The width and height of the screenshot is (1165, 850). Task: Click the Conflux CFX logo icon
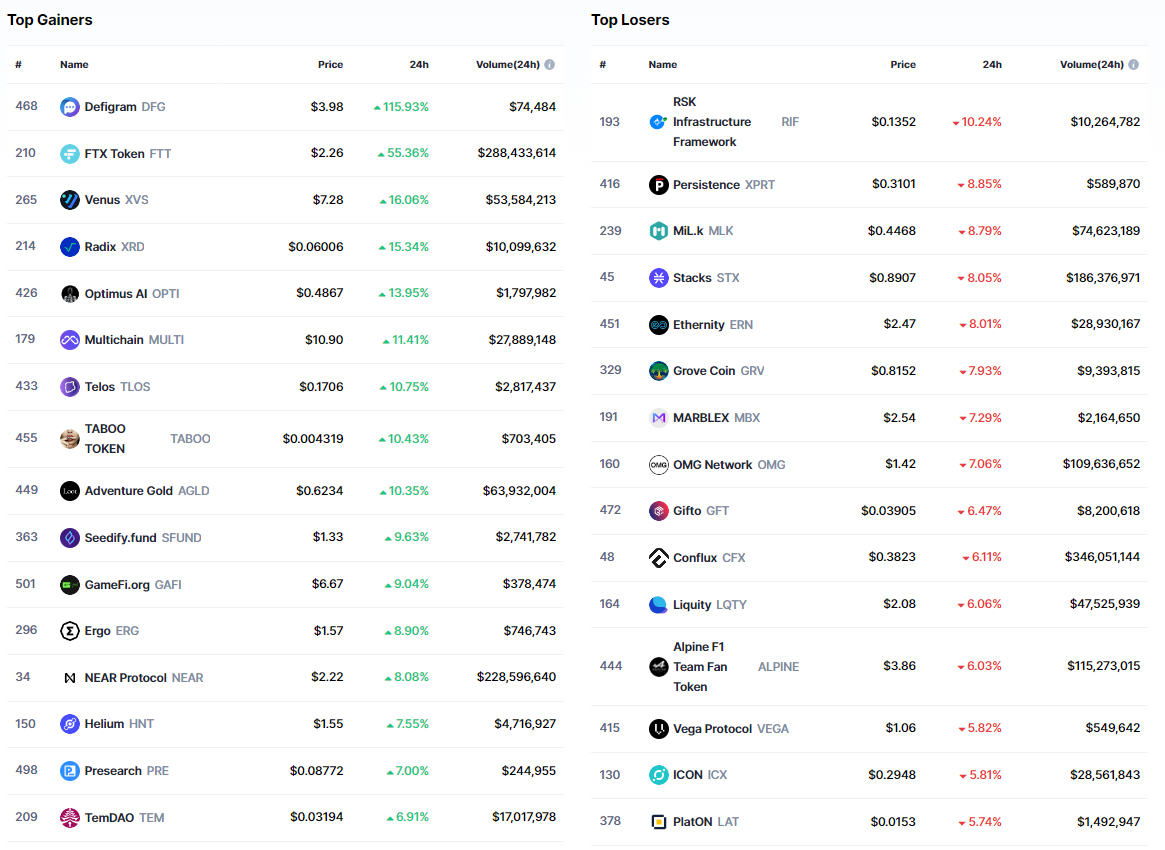[x=658, y=558]
